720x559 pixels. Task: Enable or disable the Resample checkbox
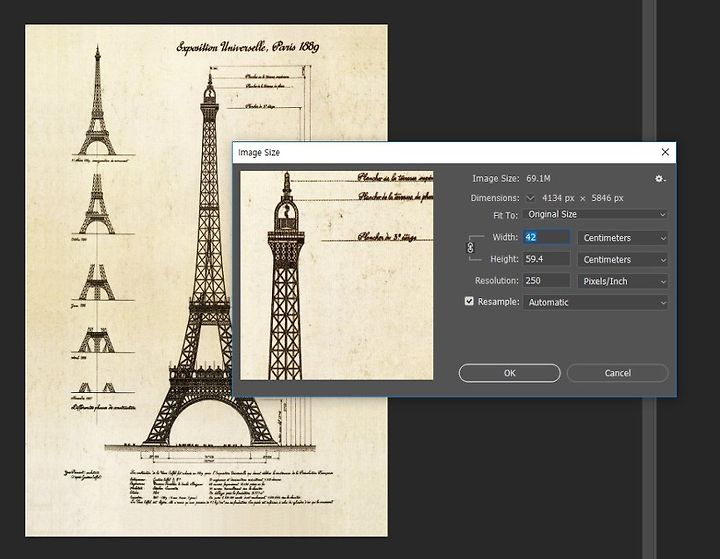pyautogui.click(x=469, y=301)
